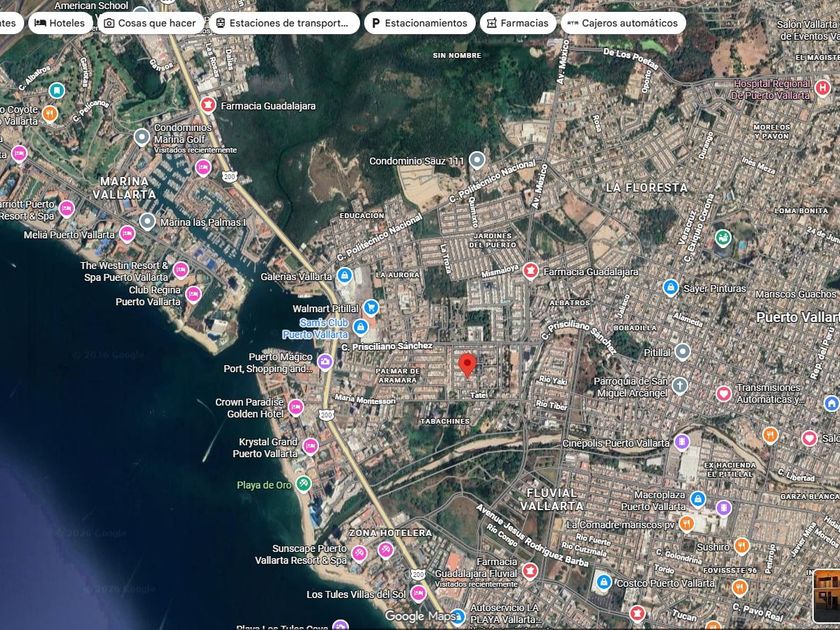Click Hospital Regional de Puerto Vallarta marker
This screenshot has width=840, height=630.
(822, 87)
